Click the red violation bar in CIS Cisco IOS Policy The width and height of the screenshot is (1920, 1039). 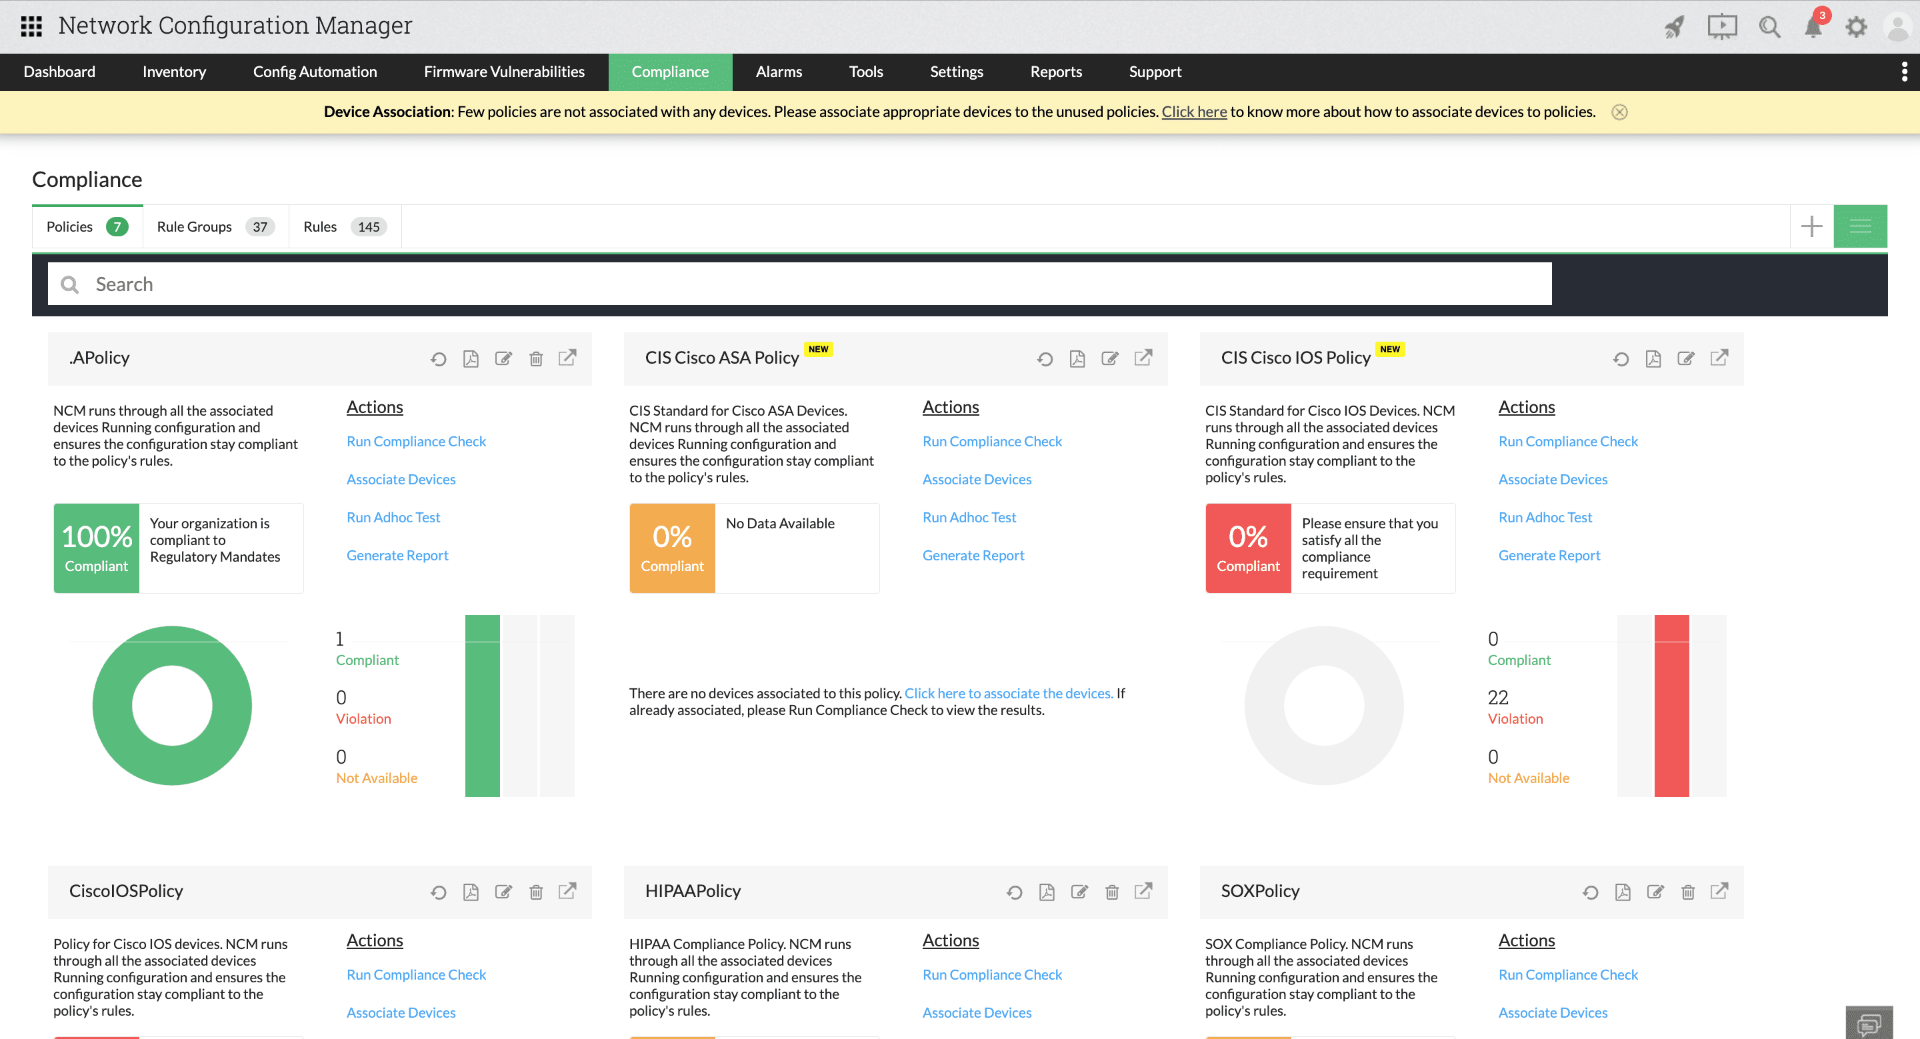click(x=1672, y=706)
